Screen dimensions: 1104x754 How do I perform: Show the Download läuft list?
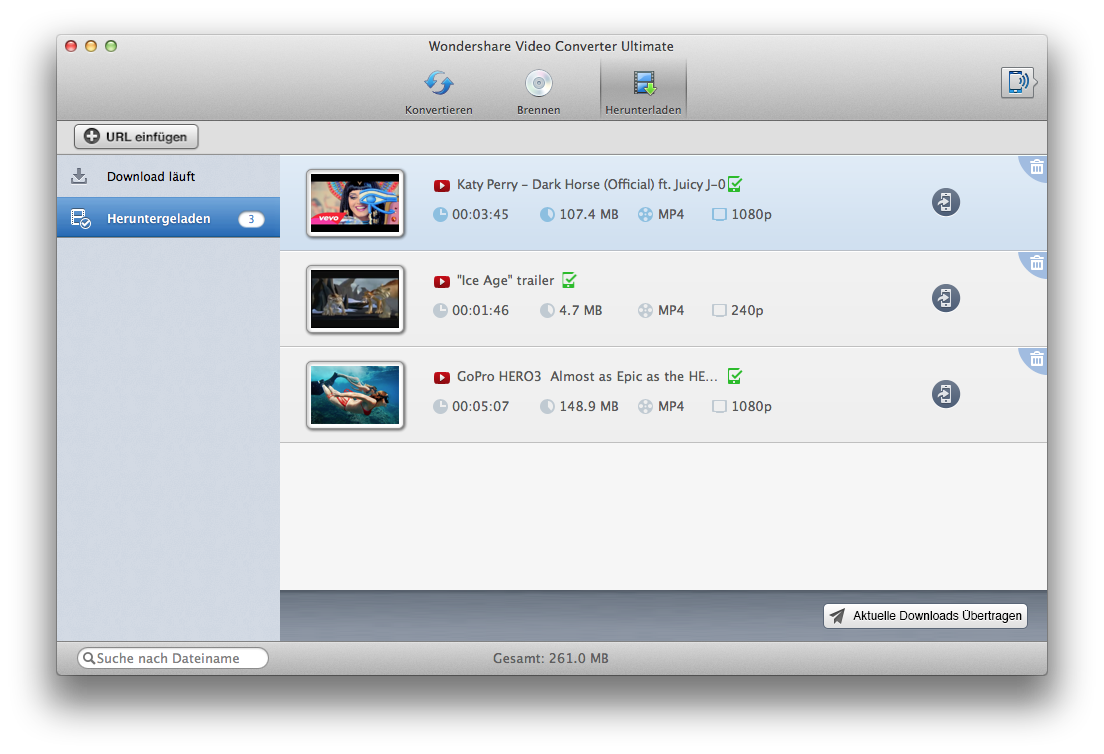(168, 177)
